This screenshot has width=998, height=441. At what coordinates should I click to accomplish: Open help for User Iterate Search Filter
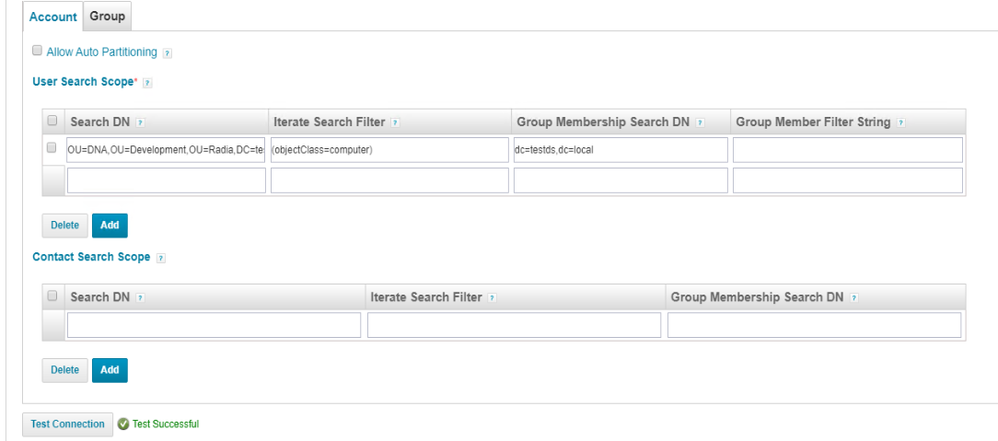point(395,122)
